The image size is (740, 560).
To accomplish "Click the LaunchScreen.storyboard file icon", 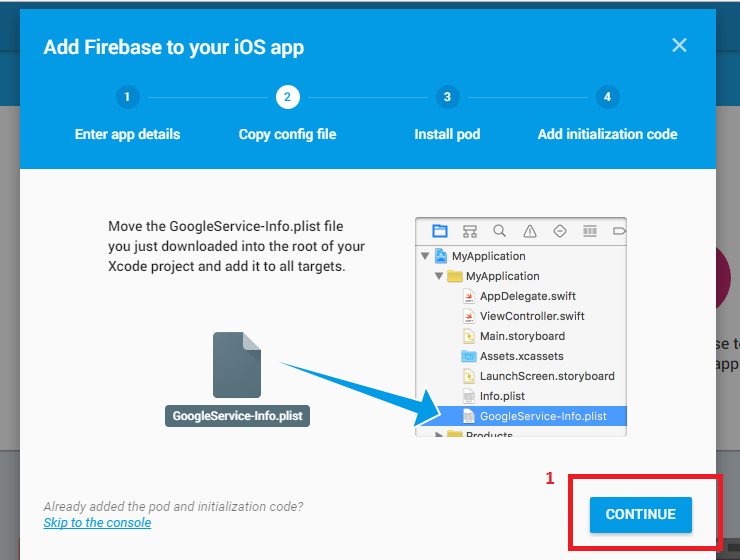I will [469, 376].
